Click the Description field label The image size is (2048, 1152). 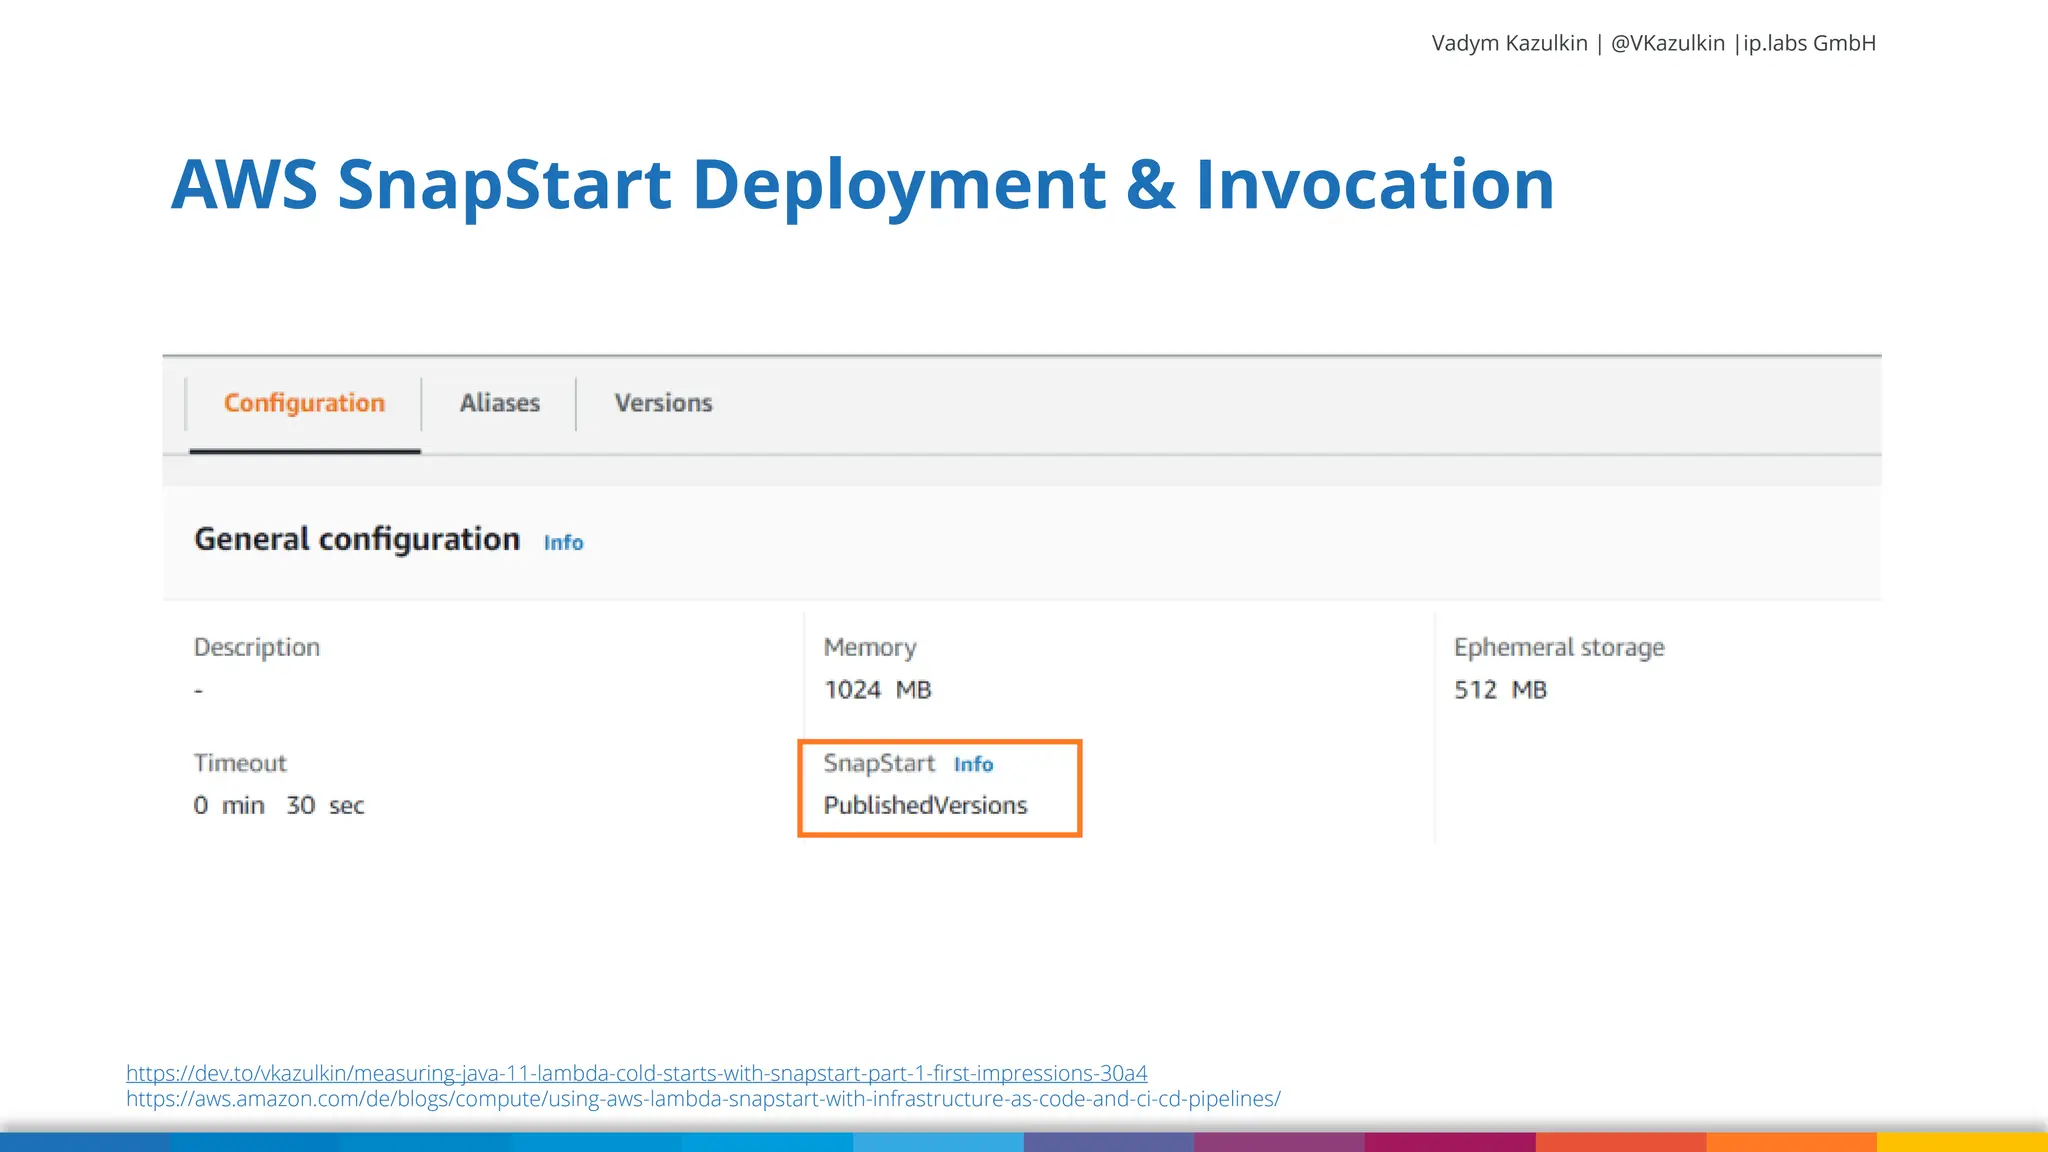(256, 647)
